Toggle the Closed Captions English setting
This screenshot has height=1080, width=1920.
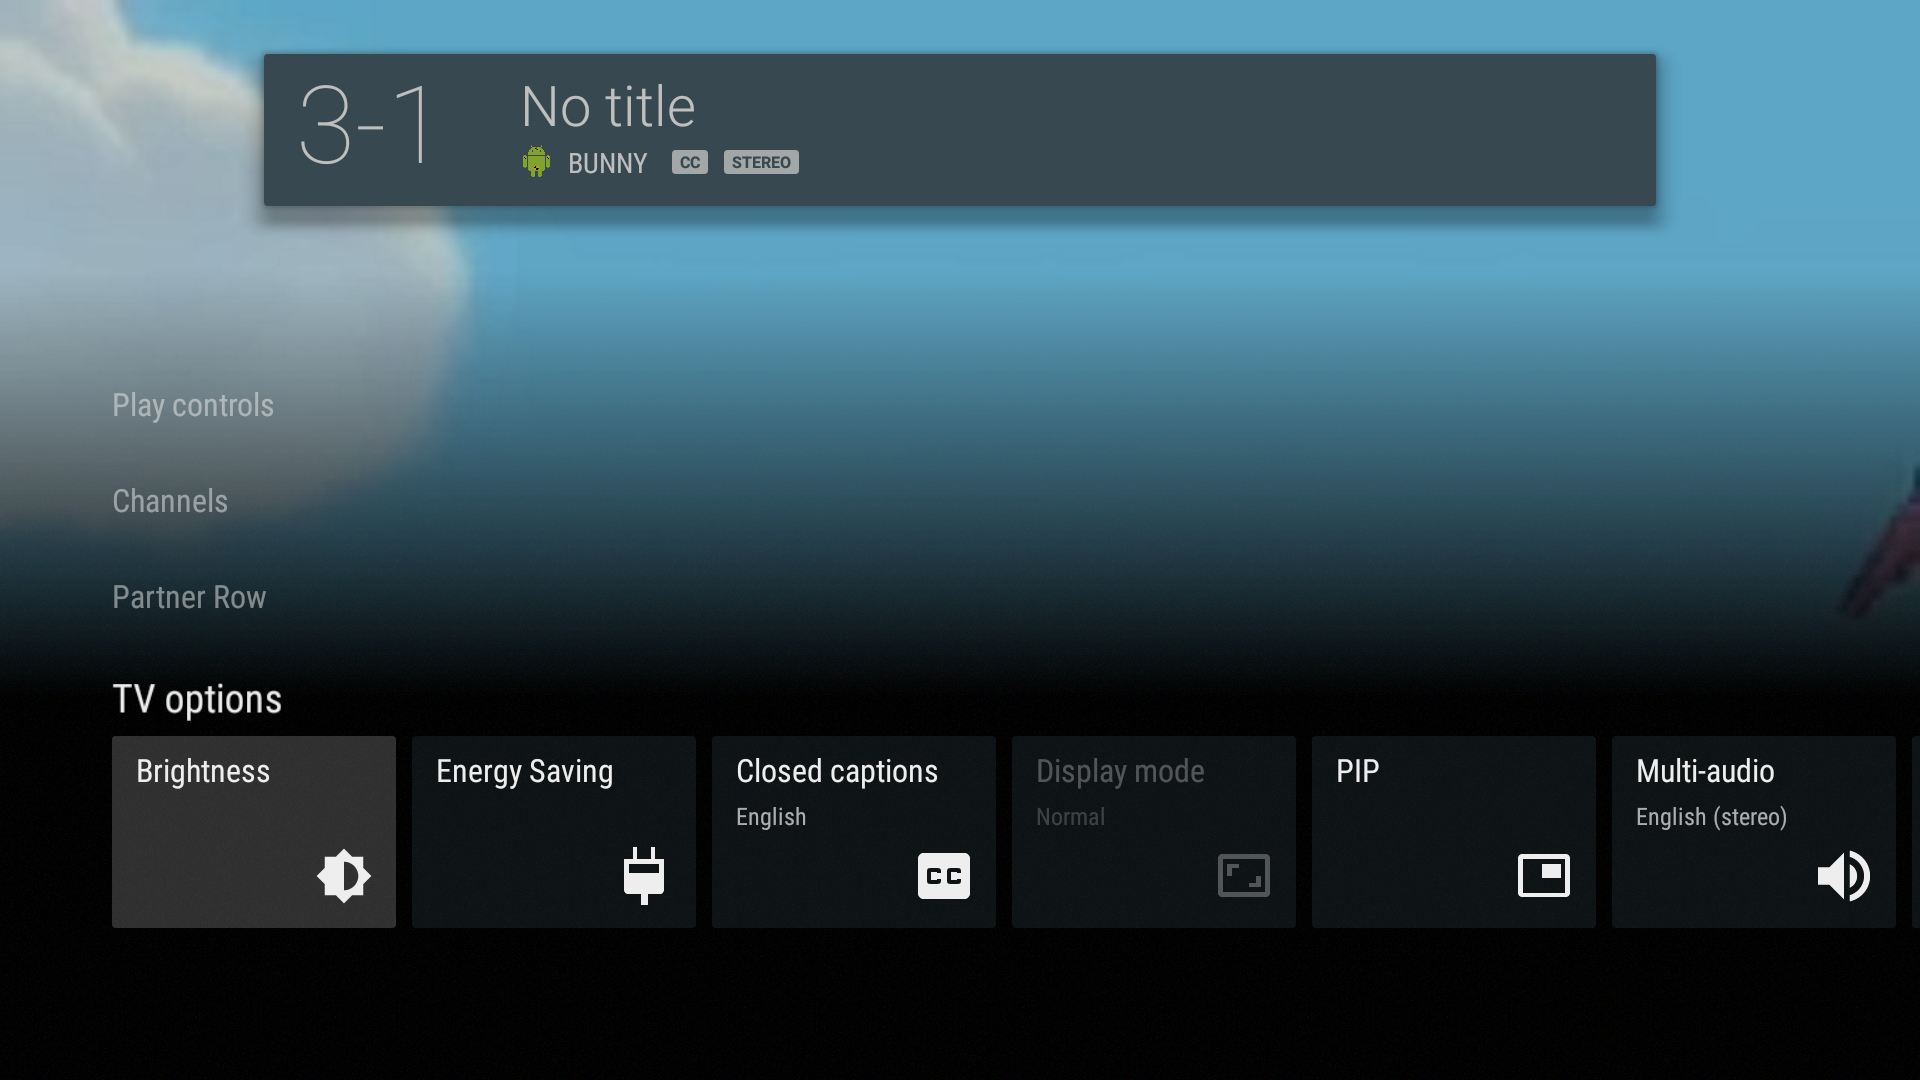click(853, 832)
